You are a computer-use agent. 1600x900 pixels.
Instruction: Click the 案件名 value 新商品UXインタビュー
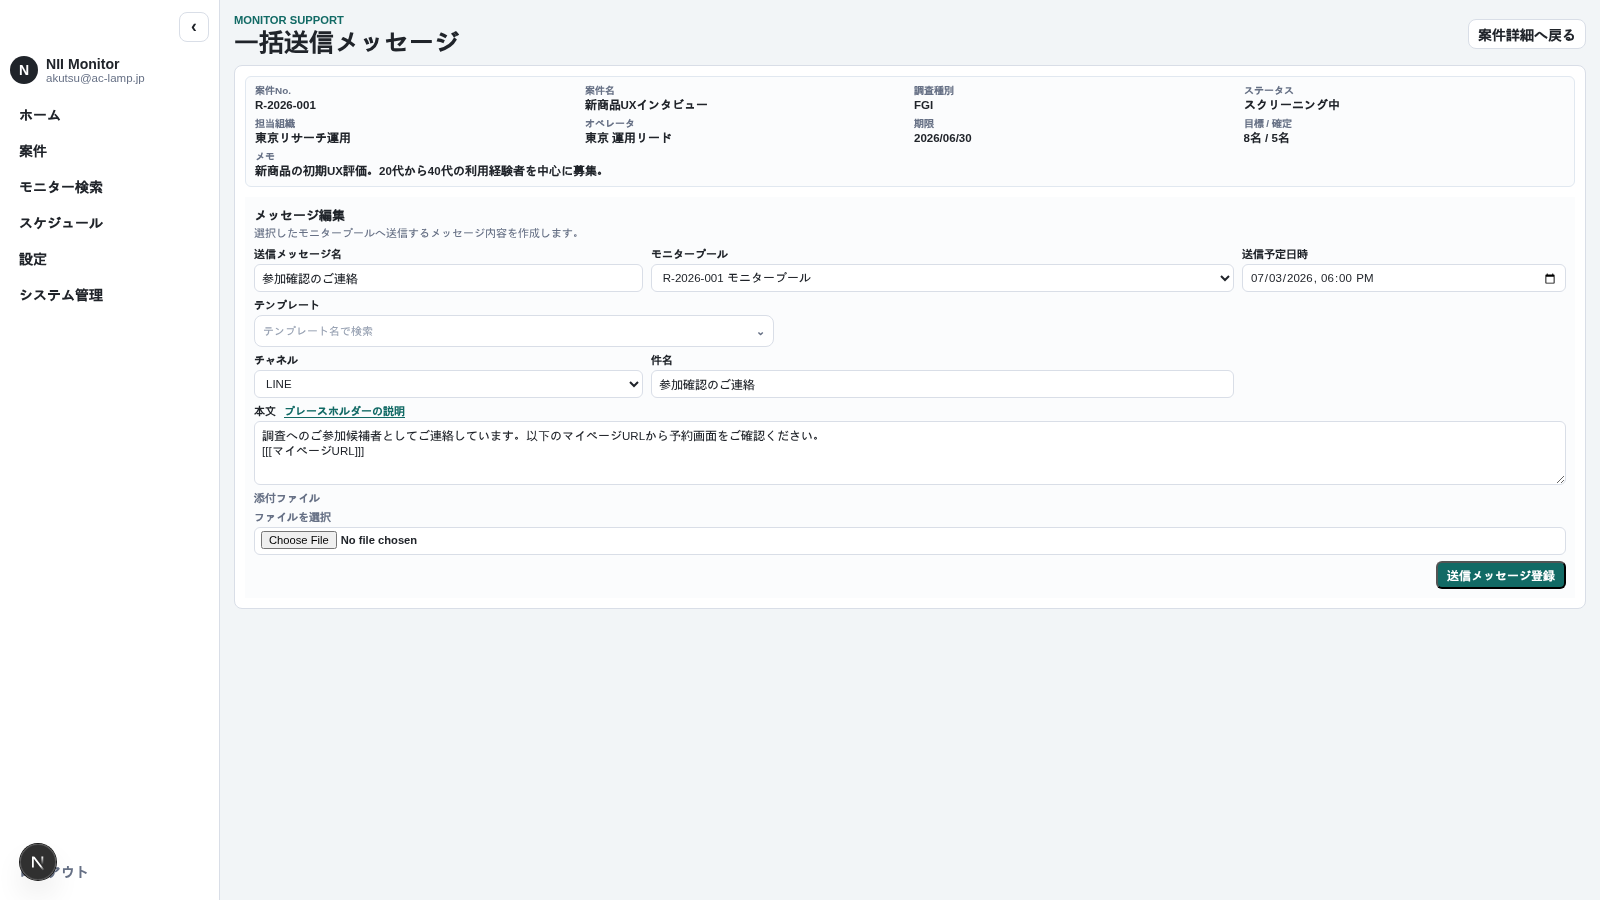(646, 105)
